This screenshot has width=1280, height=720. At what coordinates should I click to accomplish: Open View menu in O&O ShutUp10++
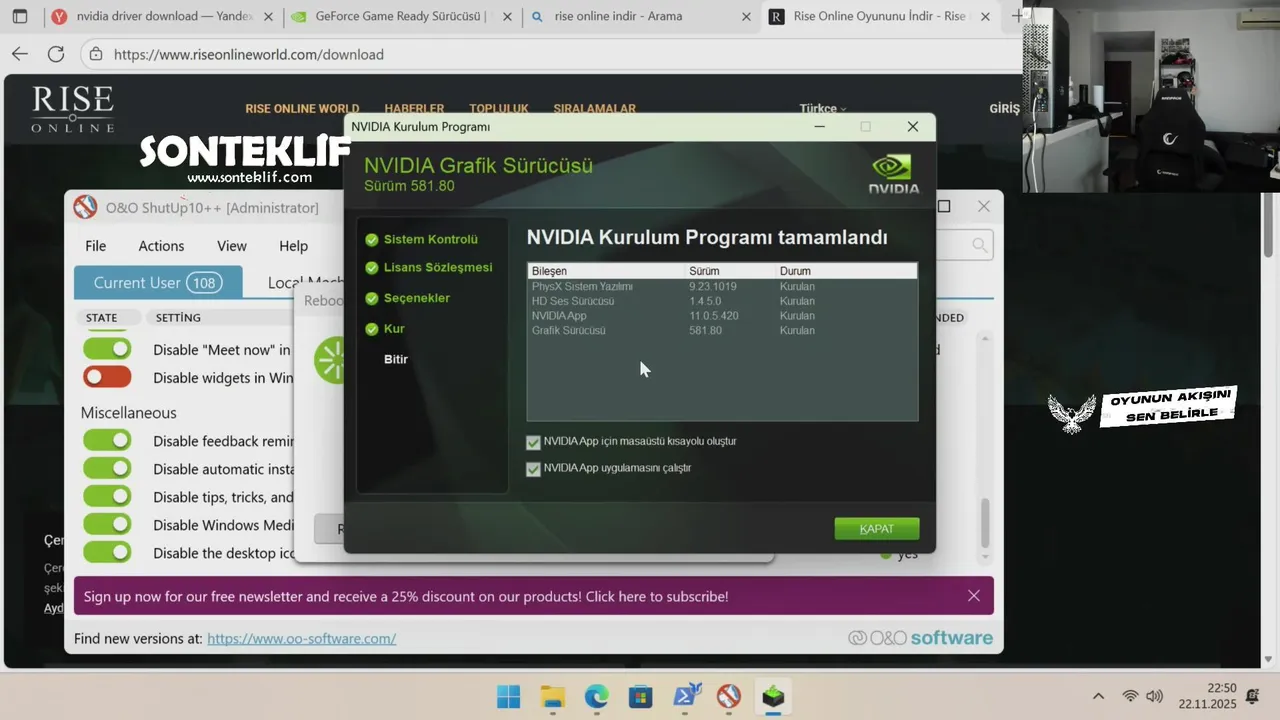(x=231, y=246)
